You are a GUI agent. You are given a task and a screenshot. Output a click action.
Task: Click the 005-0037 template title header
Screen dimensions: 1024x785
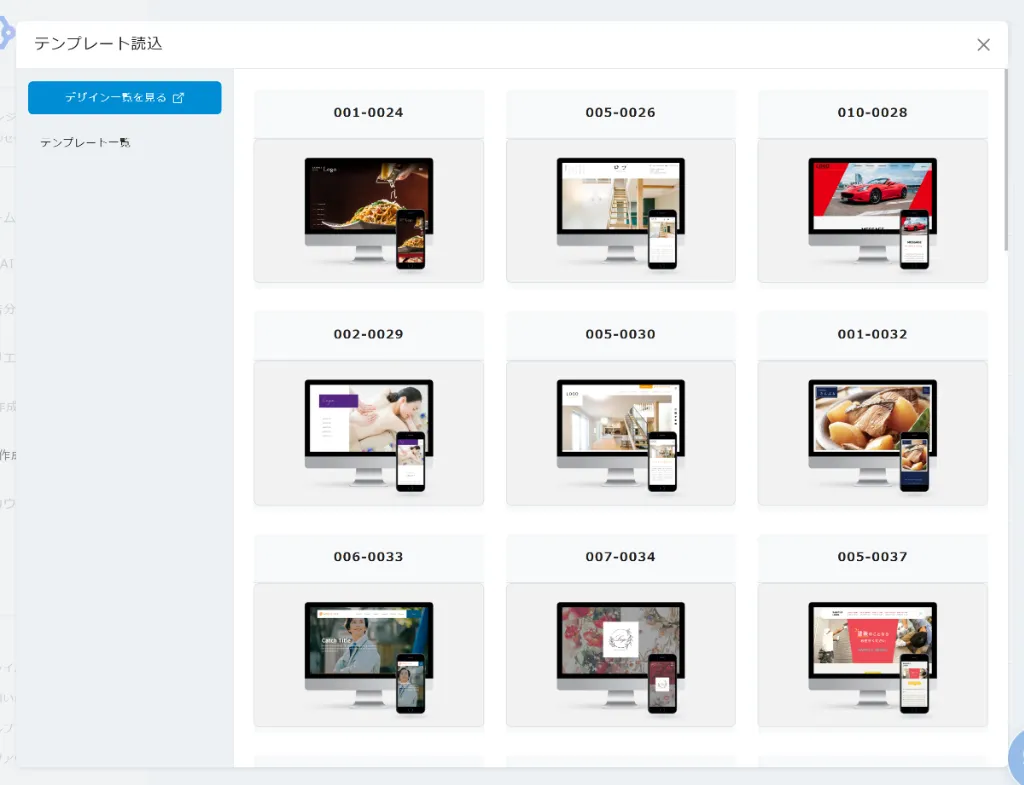[x=872, y=557]
